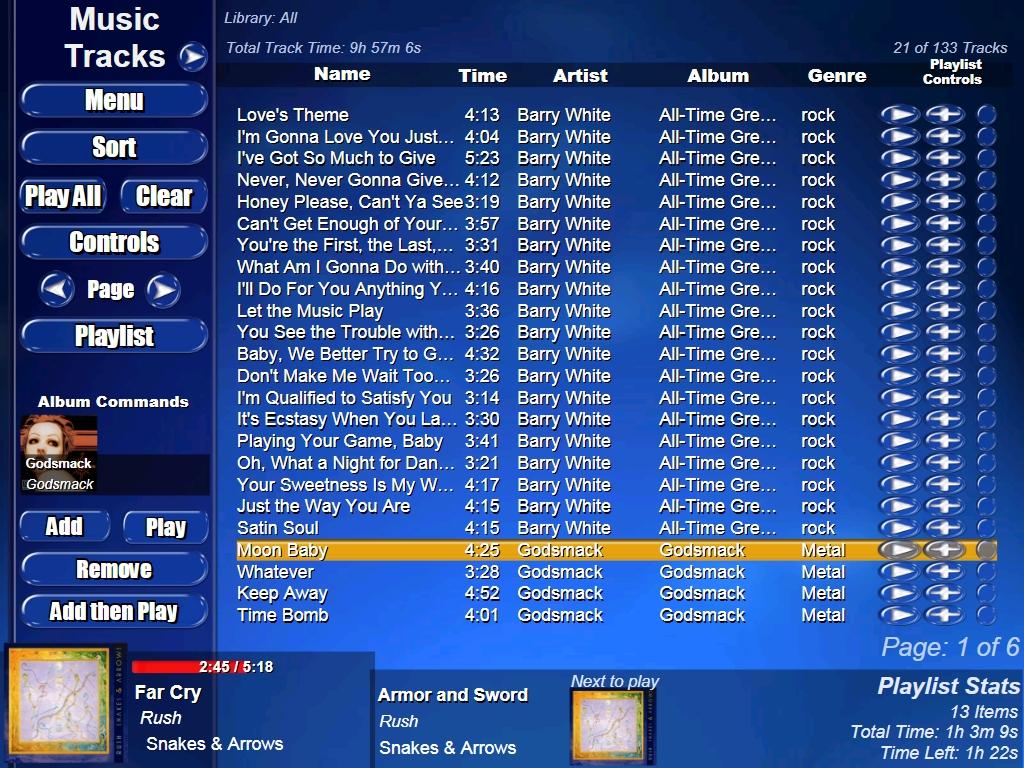Click the now playing Snakes & Arrows cover

point(65,703)
